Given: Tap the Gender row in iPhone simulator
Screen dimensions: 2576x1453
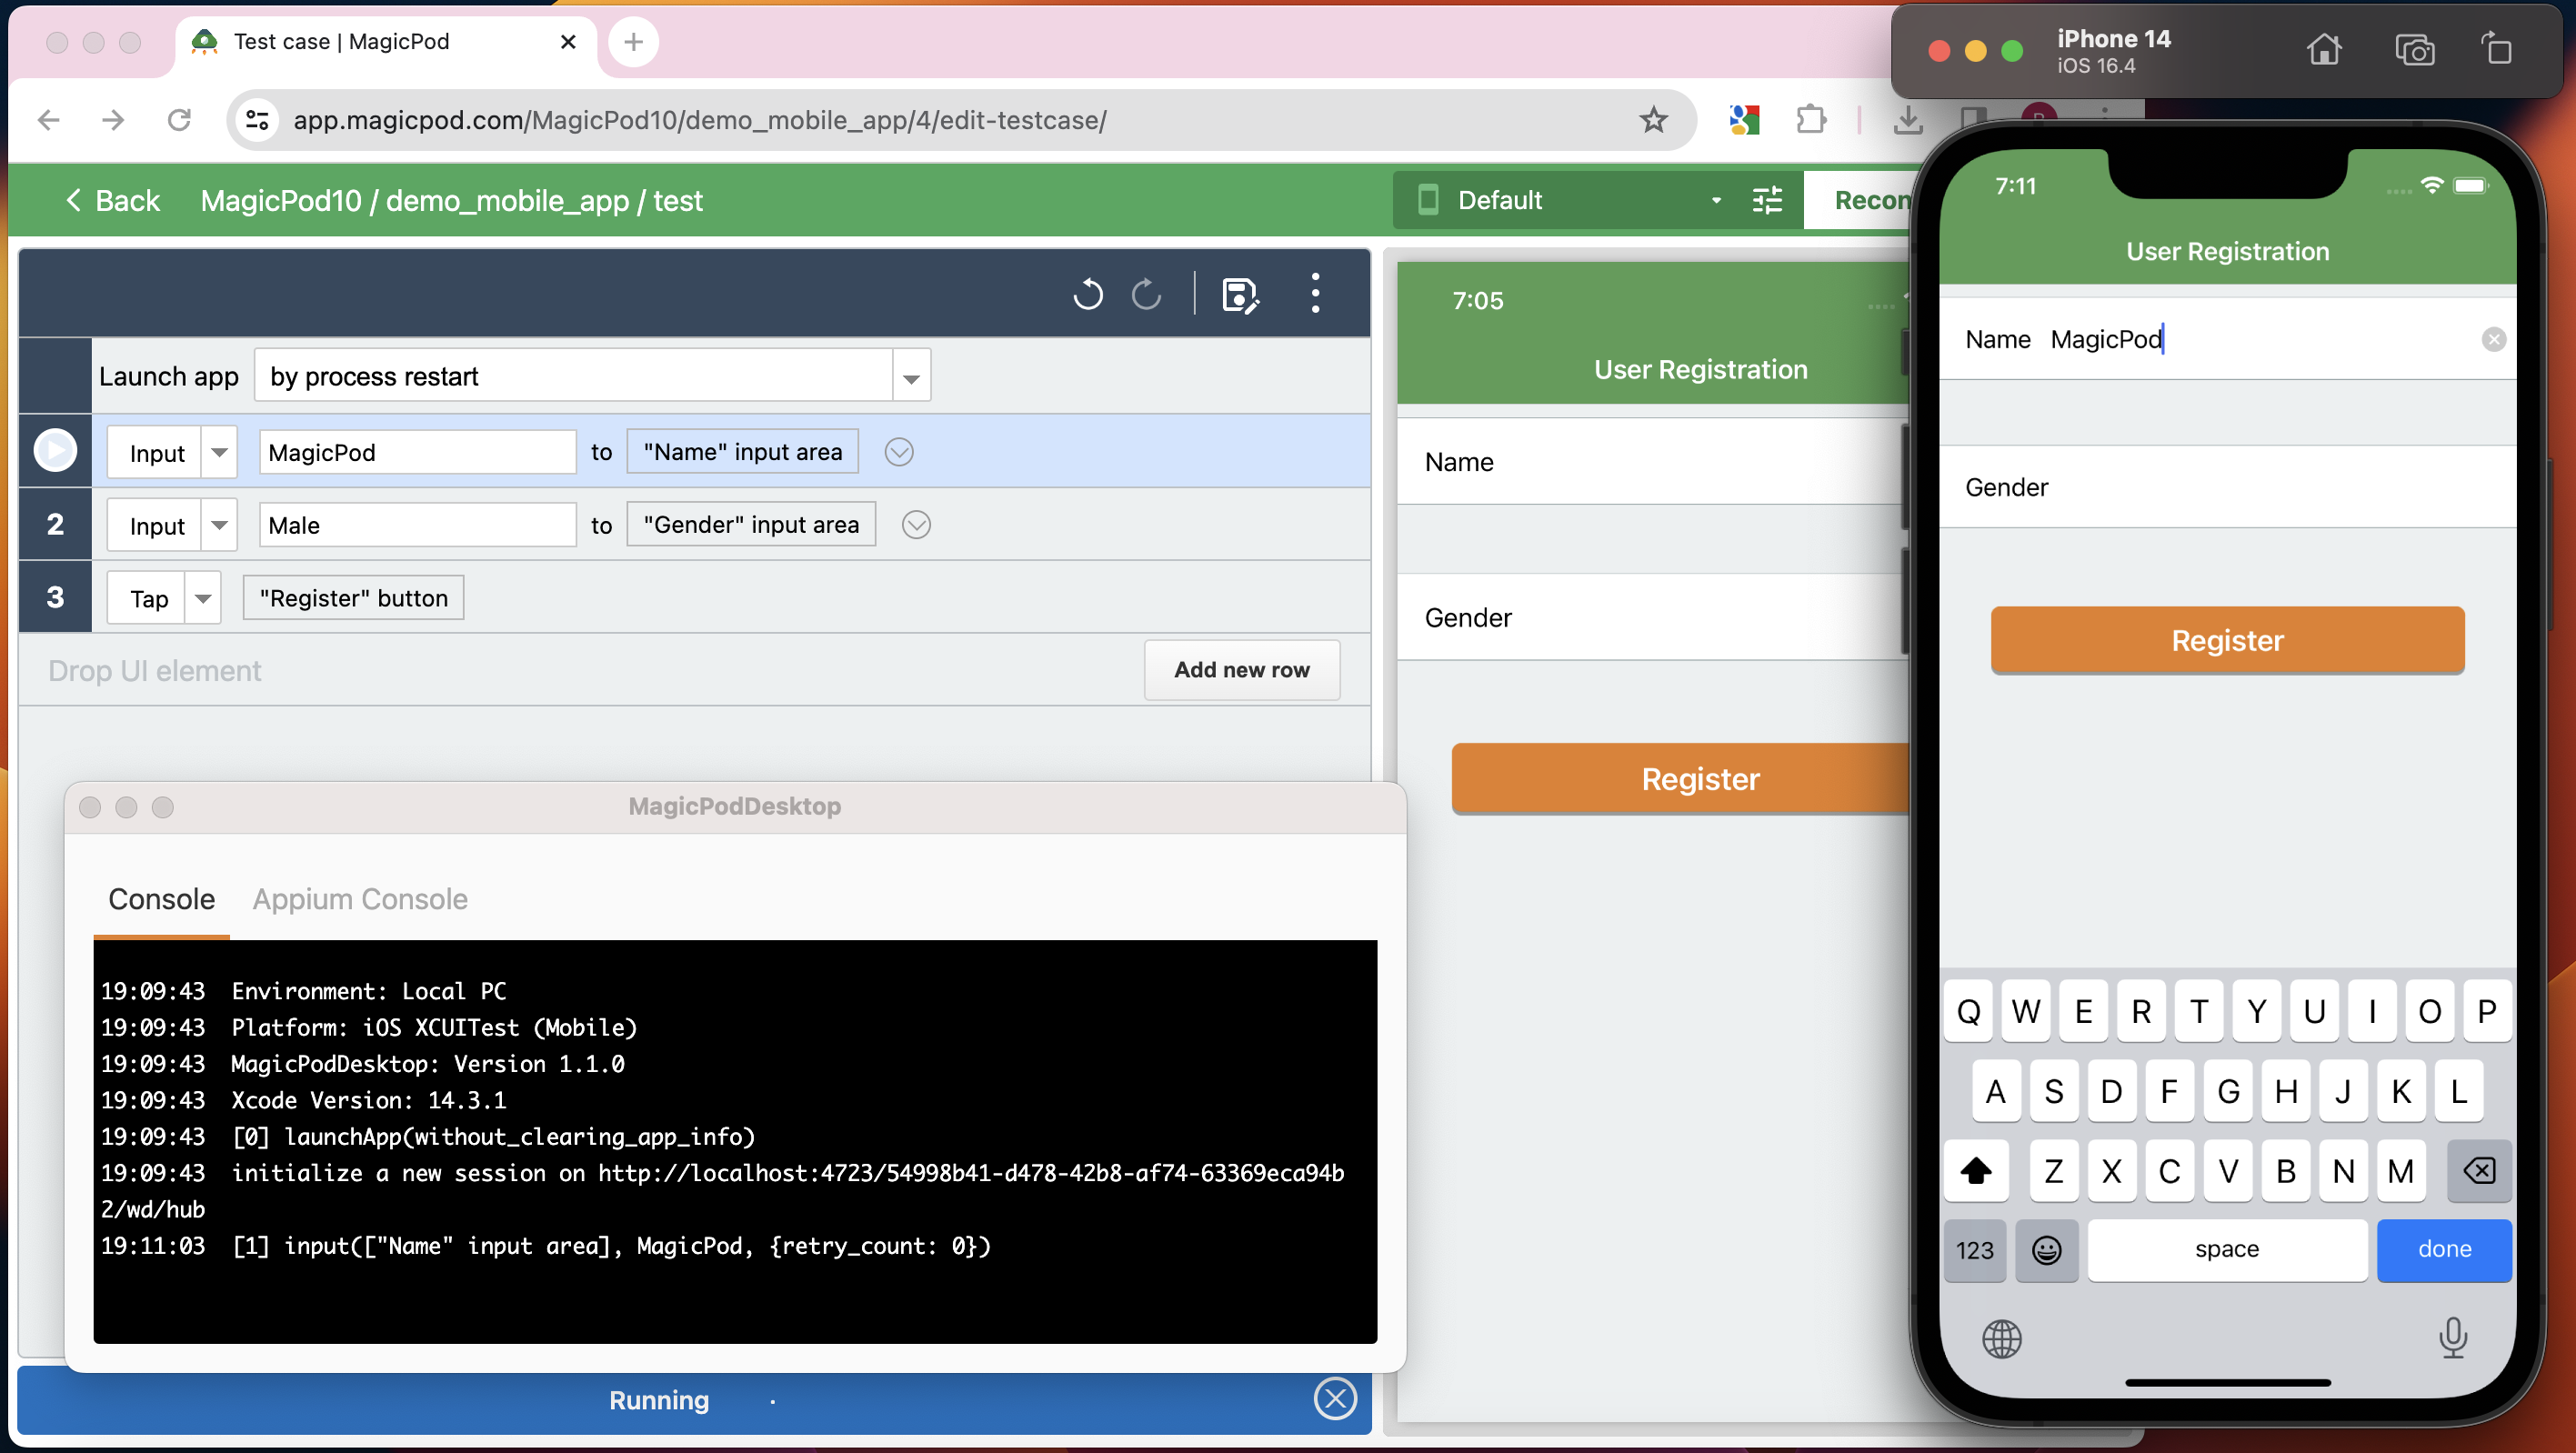Looking at the screenshot, I should pos(2227,487).
